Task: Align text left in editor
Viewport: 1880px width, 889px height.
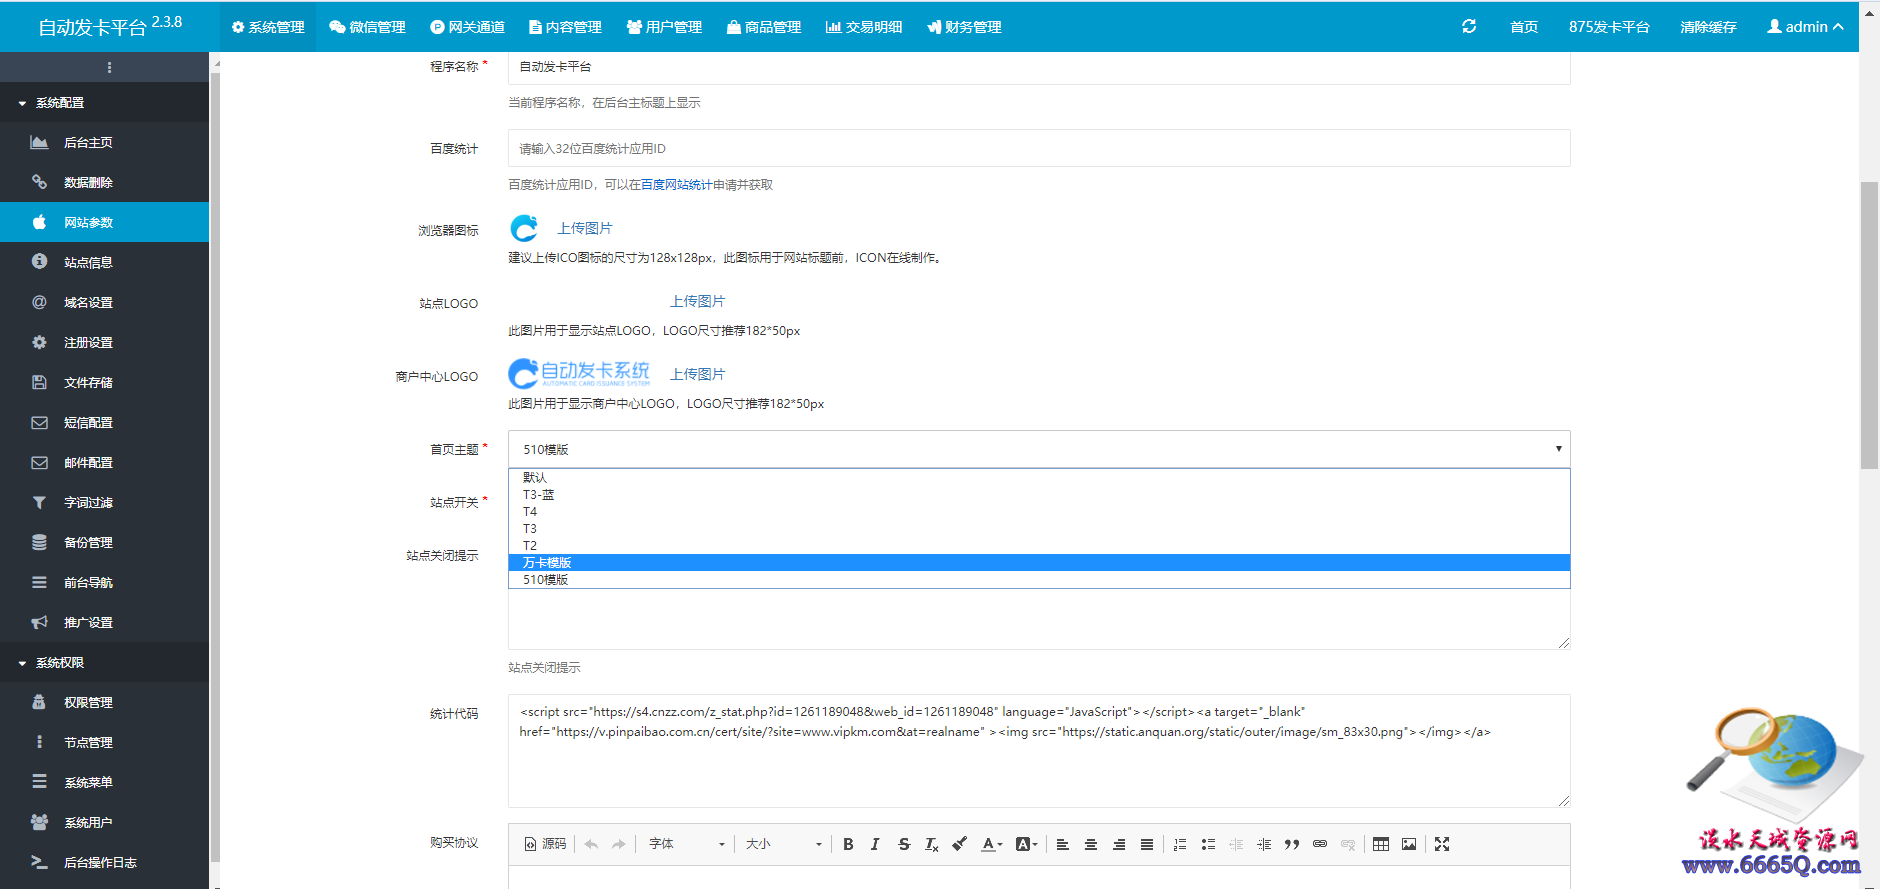Action: click(x=1063, y=844)
